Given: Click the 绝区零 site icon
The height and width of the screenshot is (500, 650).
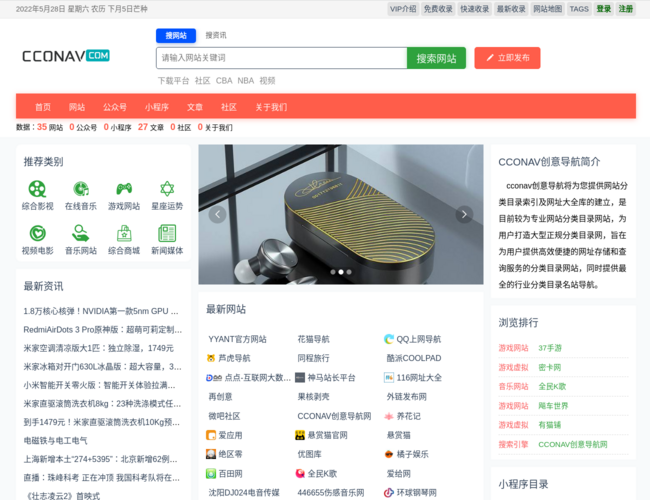Looking at the screenshot, I should click(x=211, y=454).
